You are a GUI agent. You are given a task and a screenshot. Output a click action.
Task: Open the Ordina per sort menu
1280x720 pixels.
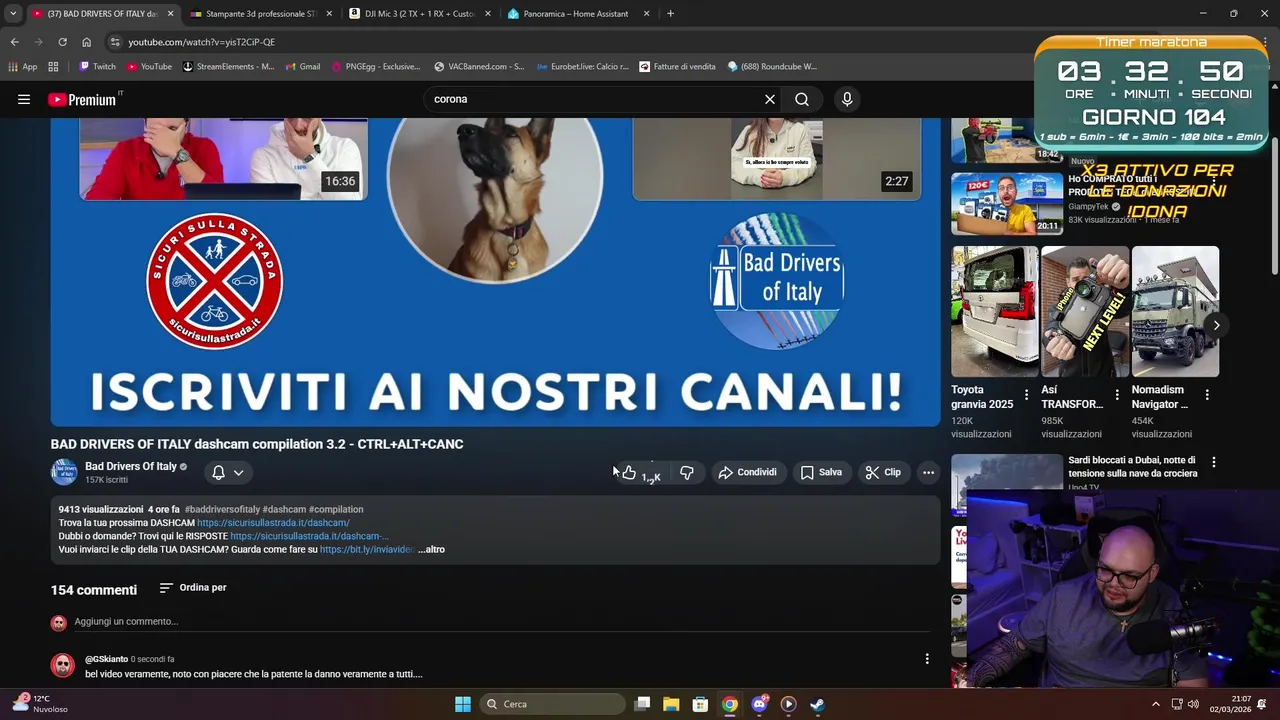193,588
